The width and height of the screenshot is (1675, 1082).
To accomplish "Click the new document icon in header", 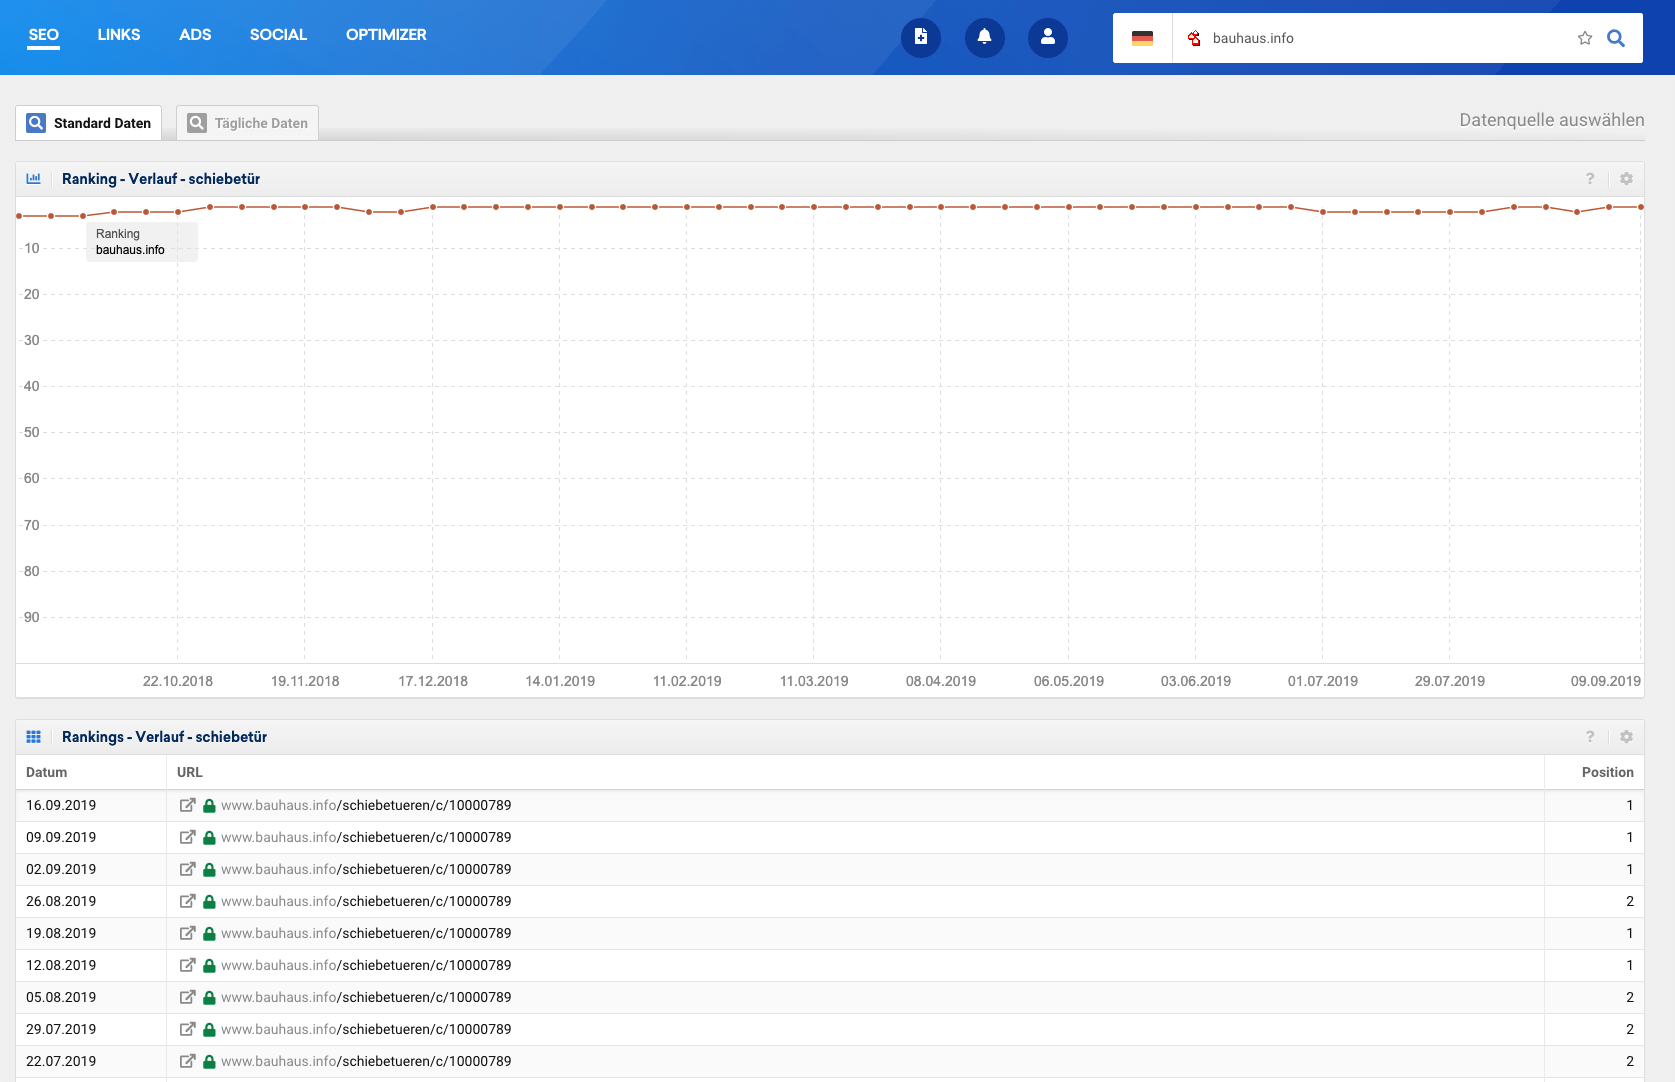I will coord(921,37).
